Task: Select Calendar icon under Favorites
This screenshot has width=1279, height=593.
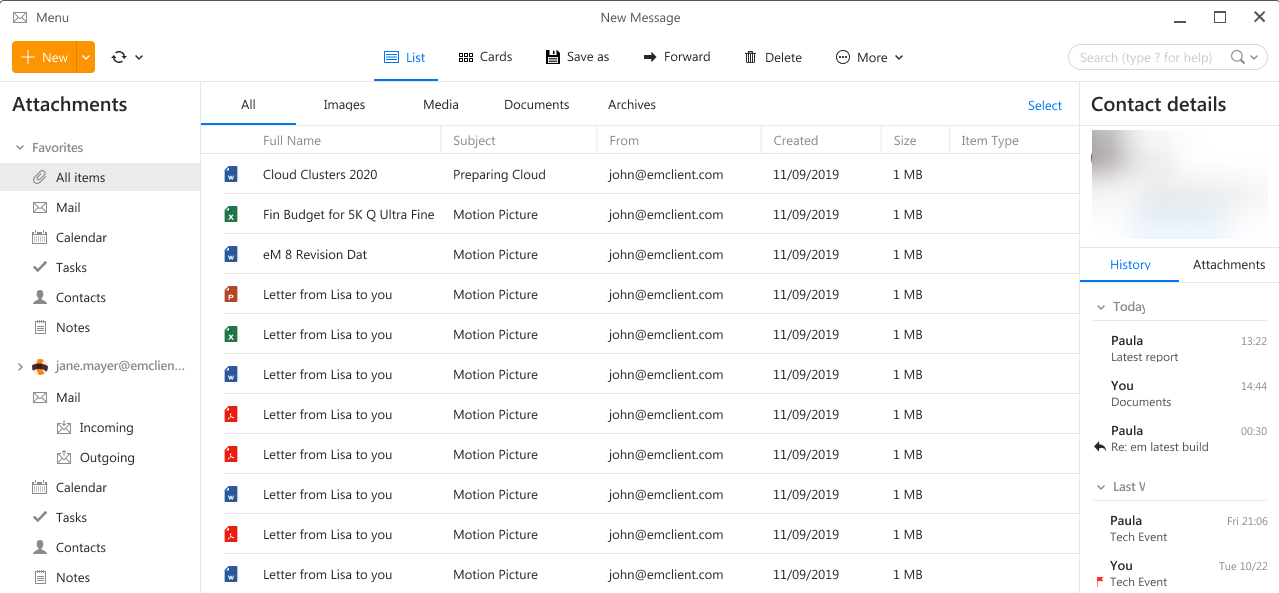Action: 40,238
